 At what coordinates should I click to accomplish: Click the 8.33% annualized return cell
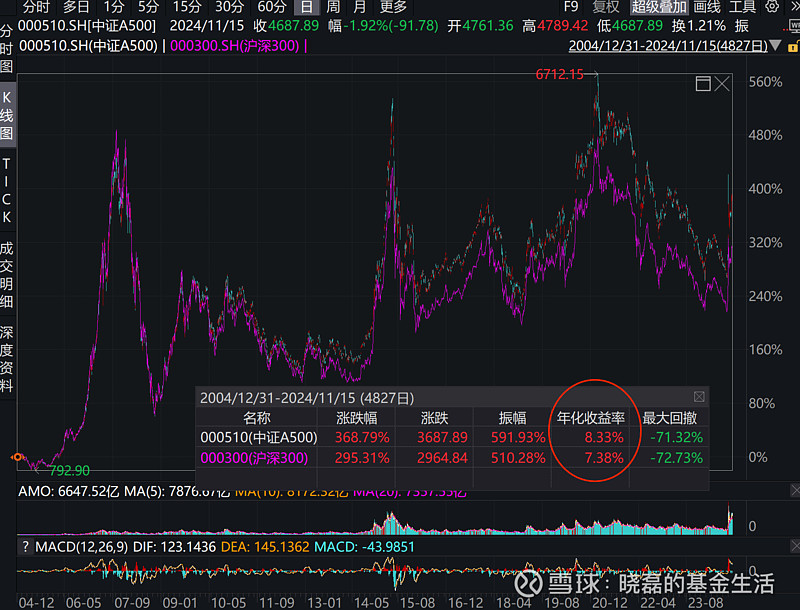[604, 437]
